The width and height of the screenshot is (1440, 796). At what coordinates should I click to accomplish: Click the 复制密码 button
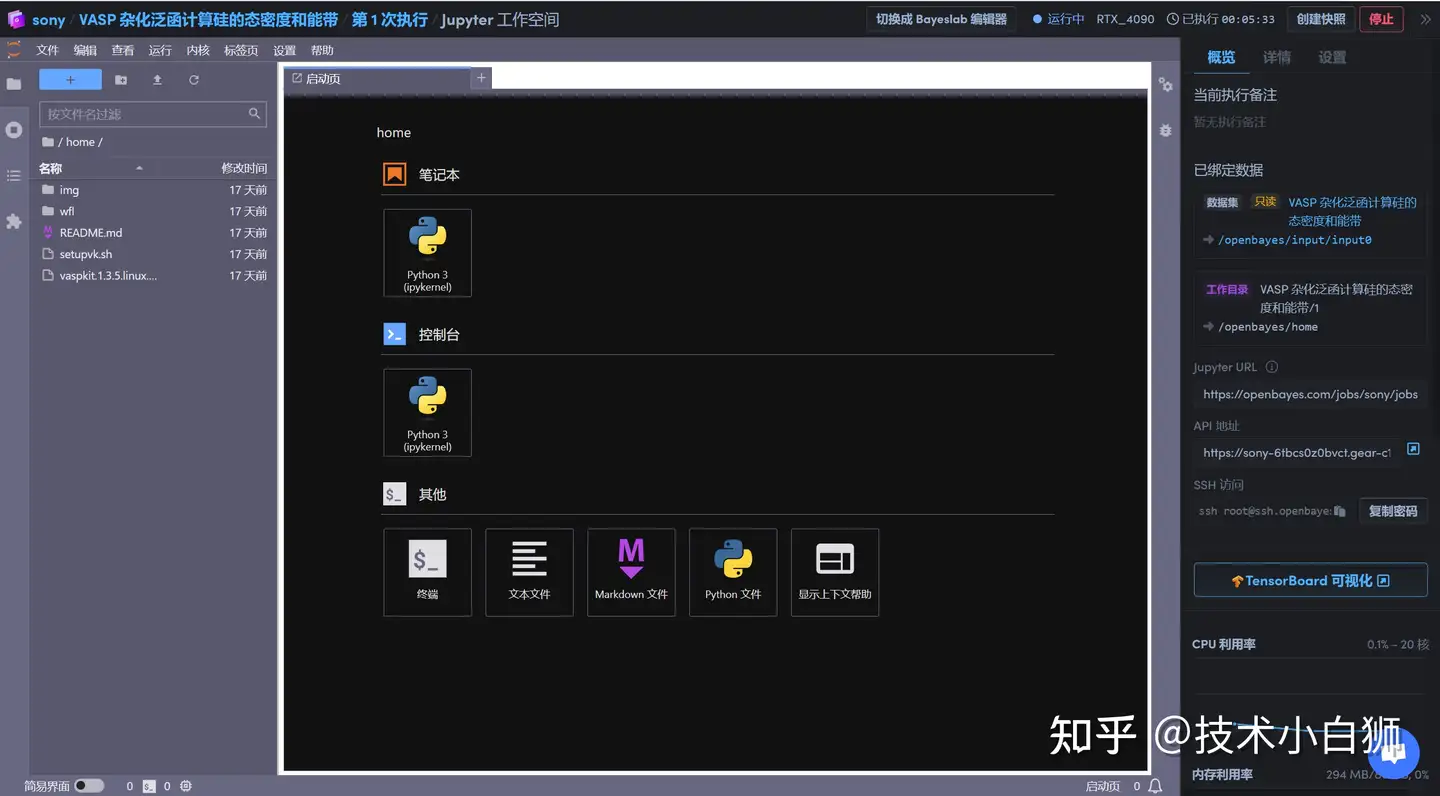pos(1393,511)
